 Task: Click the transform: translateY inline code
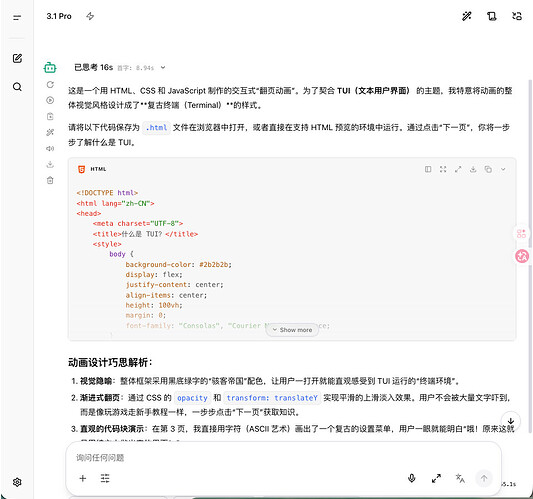tap(272, 398)
